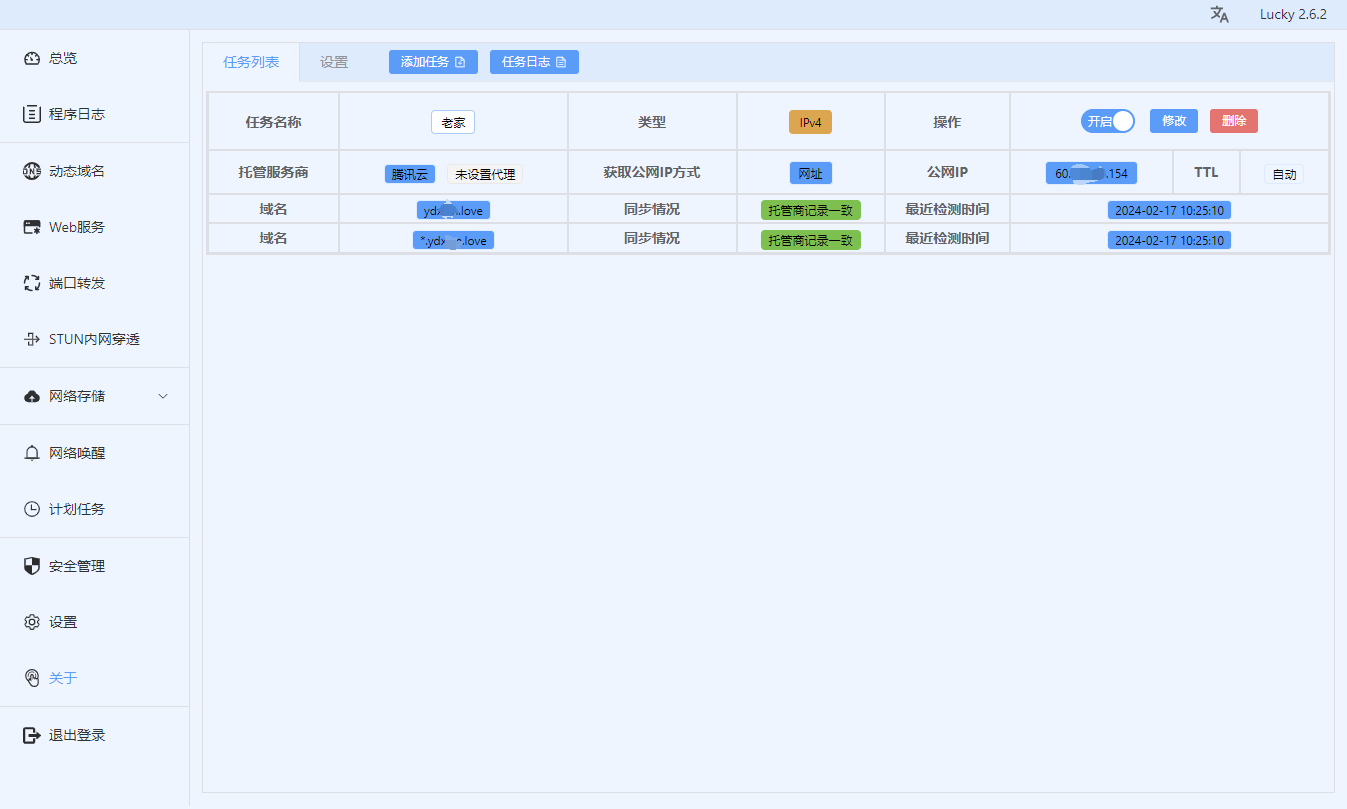Open the 计划任务 menu item

(95, 509)
